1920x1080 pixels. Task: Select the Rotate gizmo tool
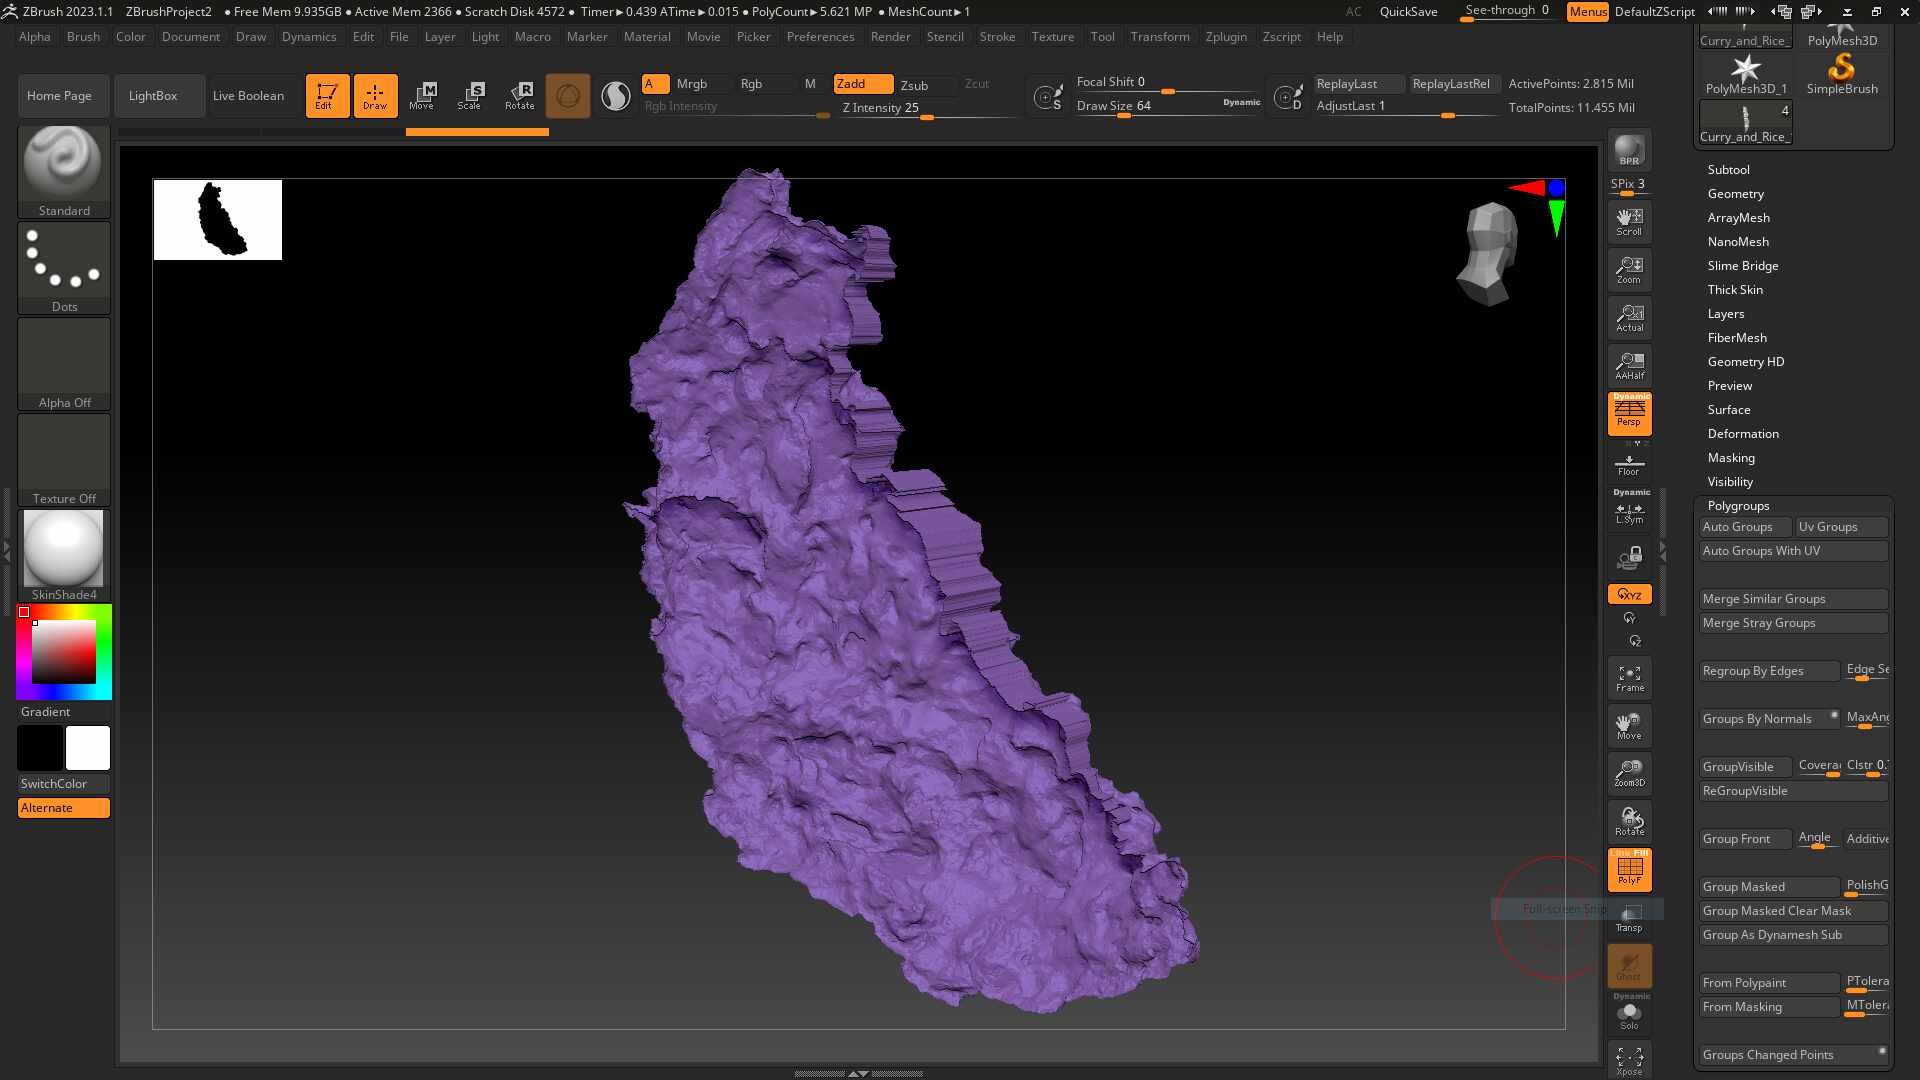[520, 96]
